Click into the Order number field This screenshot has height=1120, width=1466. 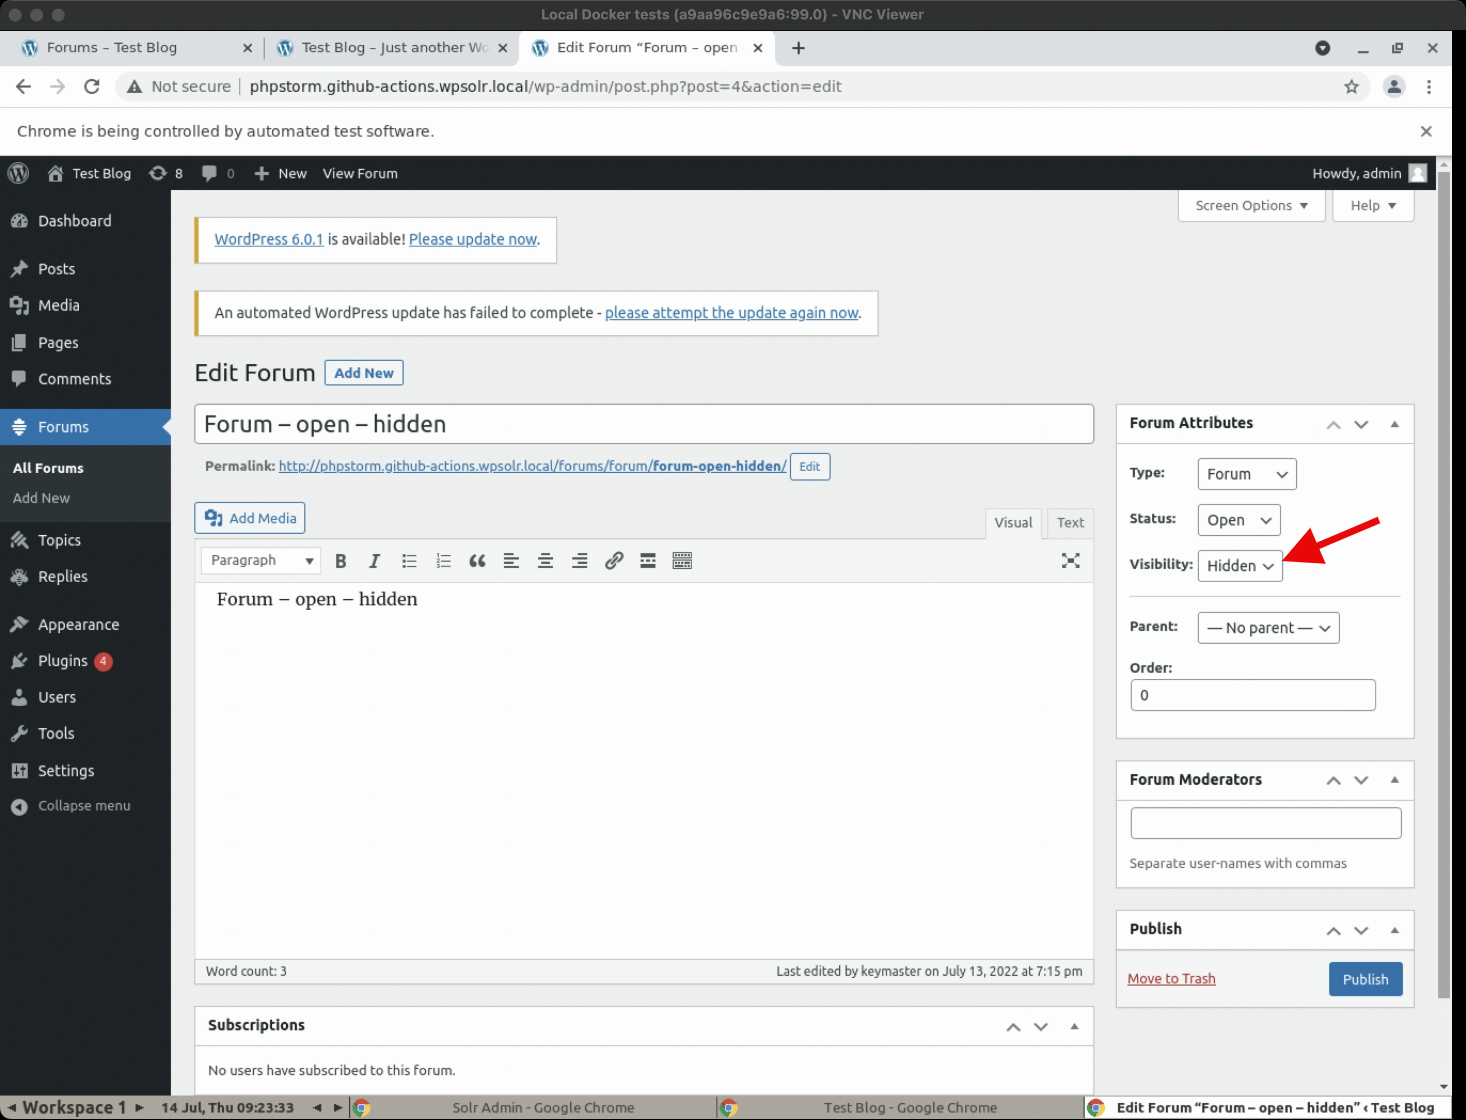[1253, 695]
